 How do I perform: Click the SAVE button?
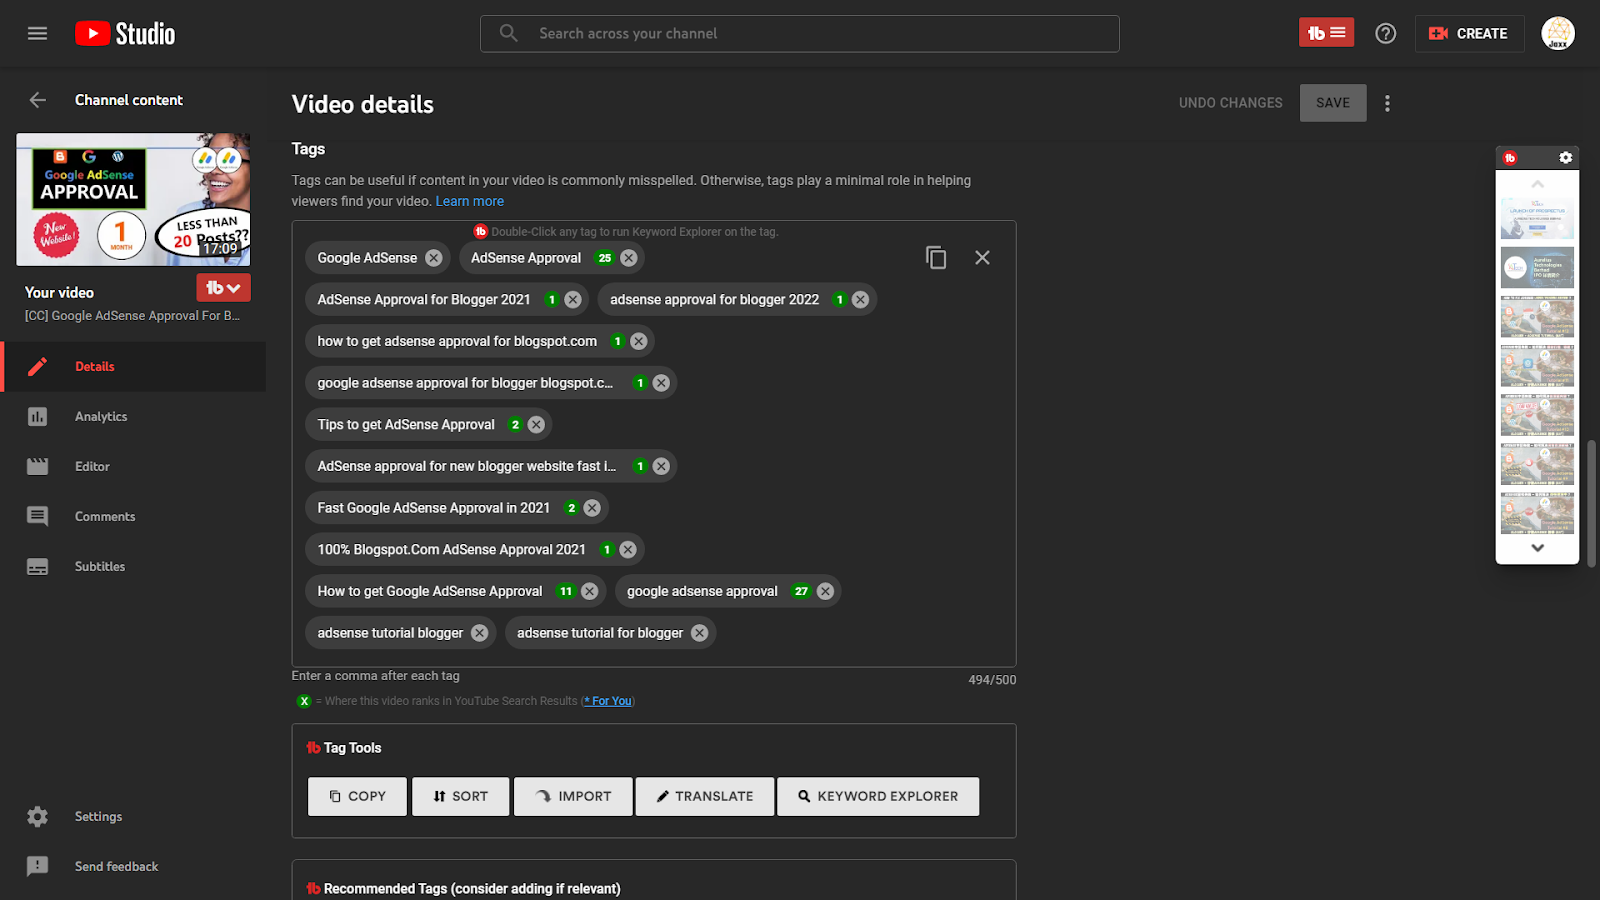(1333, 103)
